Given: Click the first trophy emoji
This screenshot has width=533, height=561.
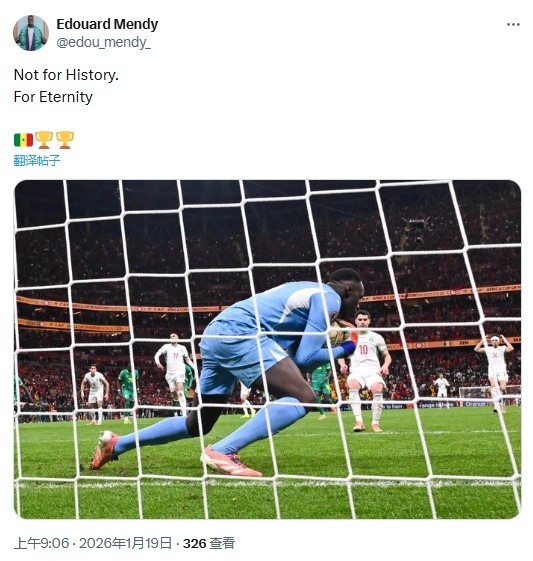Looking at the screenshot, I should (44, 140).
